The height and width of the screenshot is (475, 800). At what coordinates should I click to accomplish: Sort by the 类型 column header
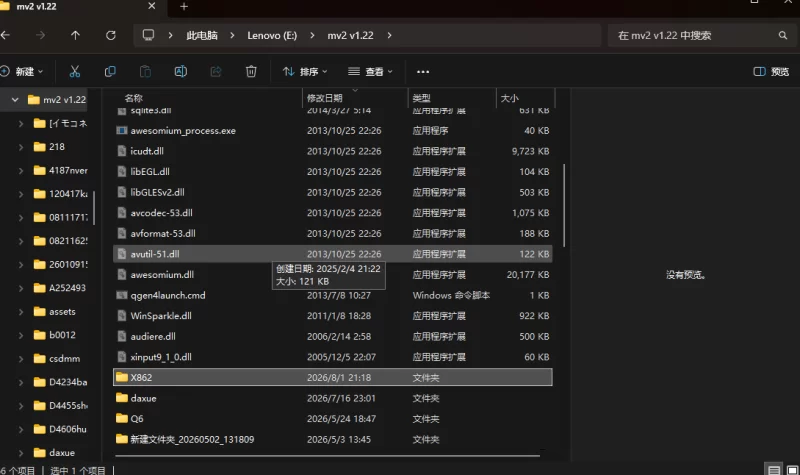click(421, 98)
